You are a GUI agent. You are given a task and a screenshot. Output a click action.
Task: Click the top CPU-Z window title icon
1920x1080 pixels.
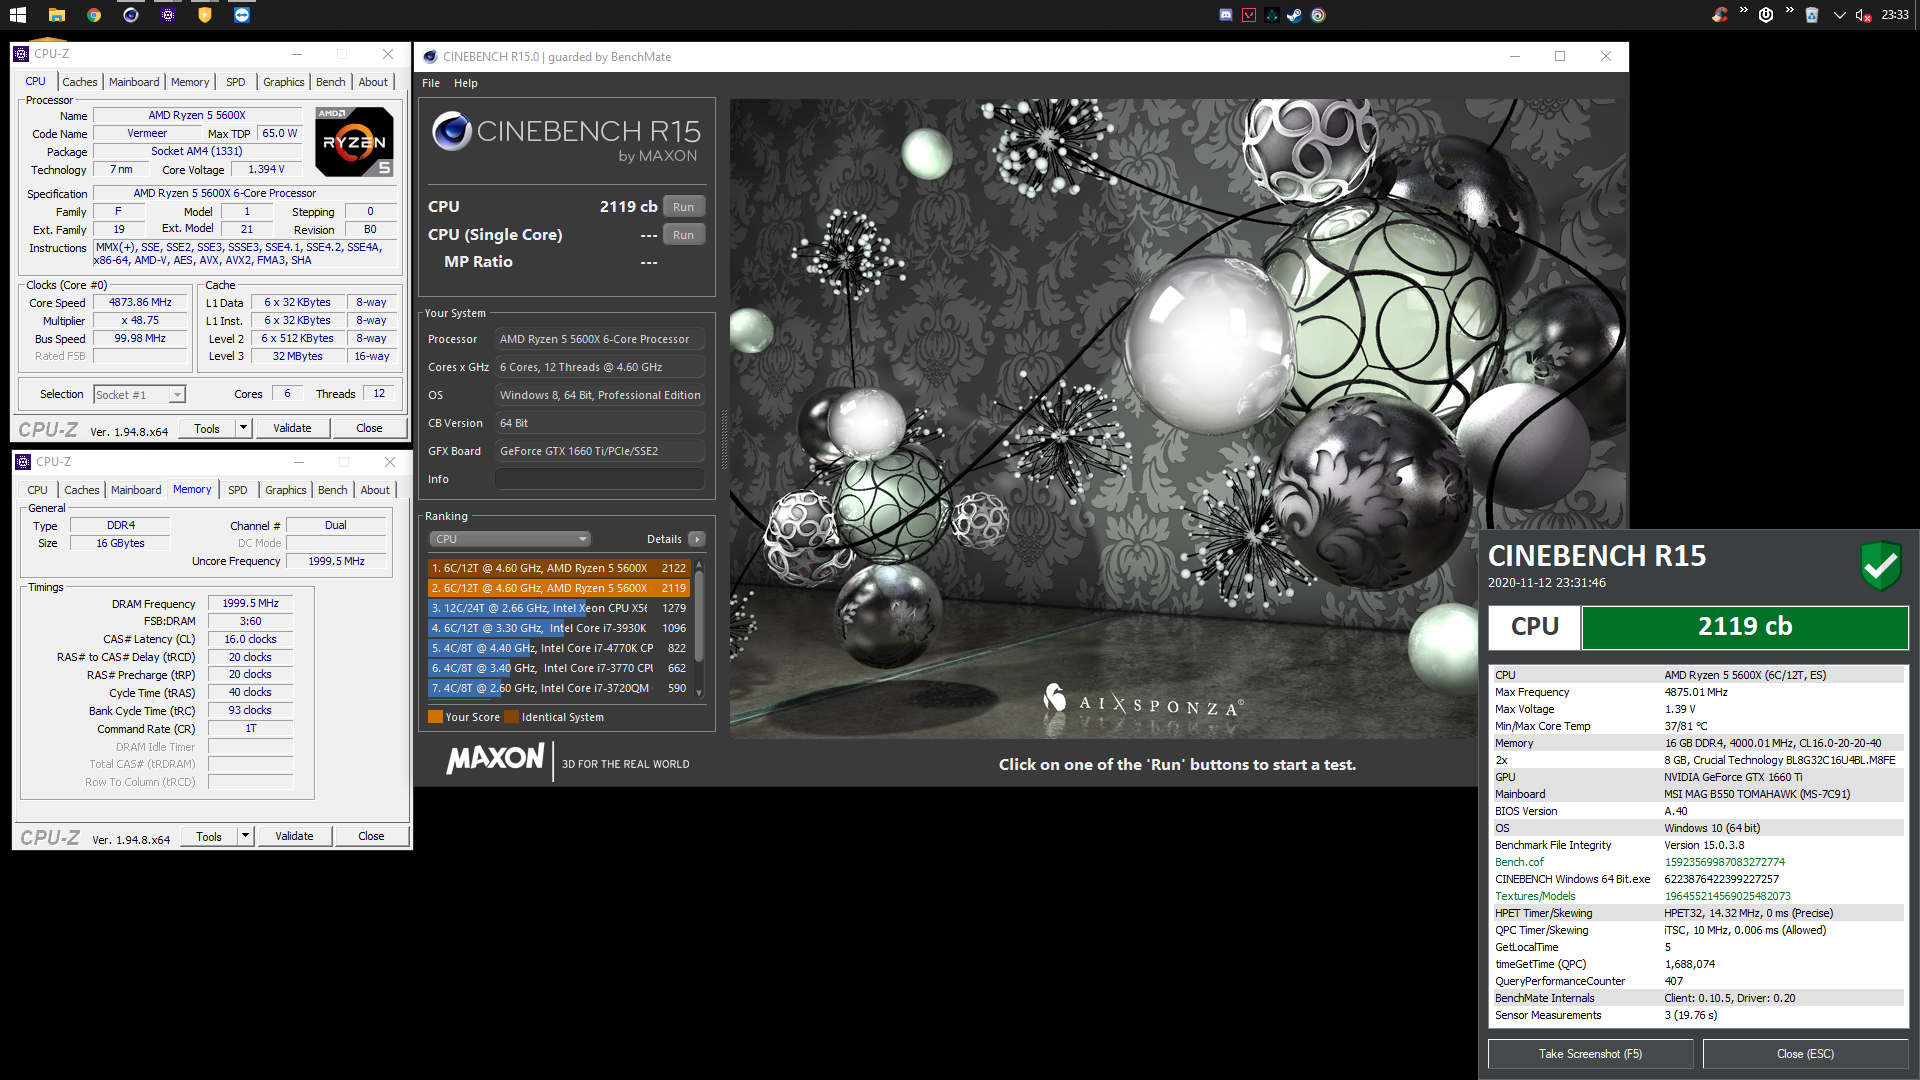[x=21, y=54]
